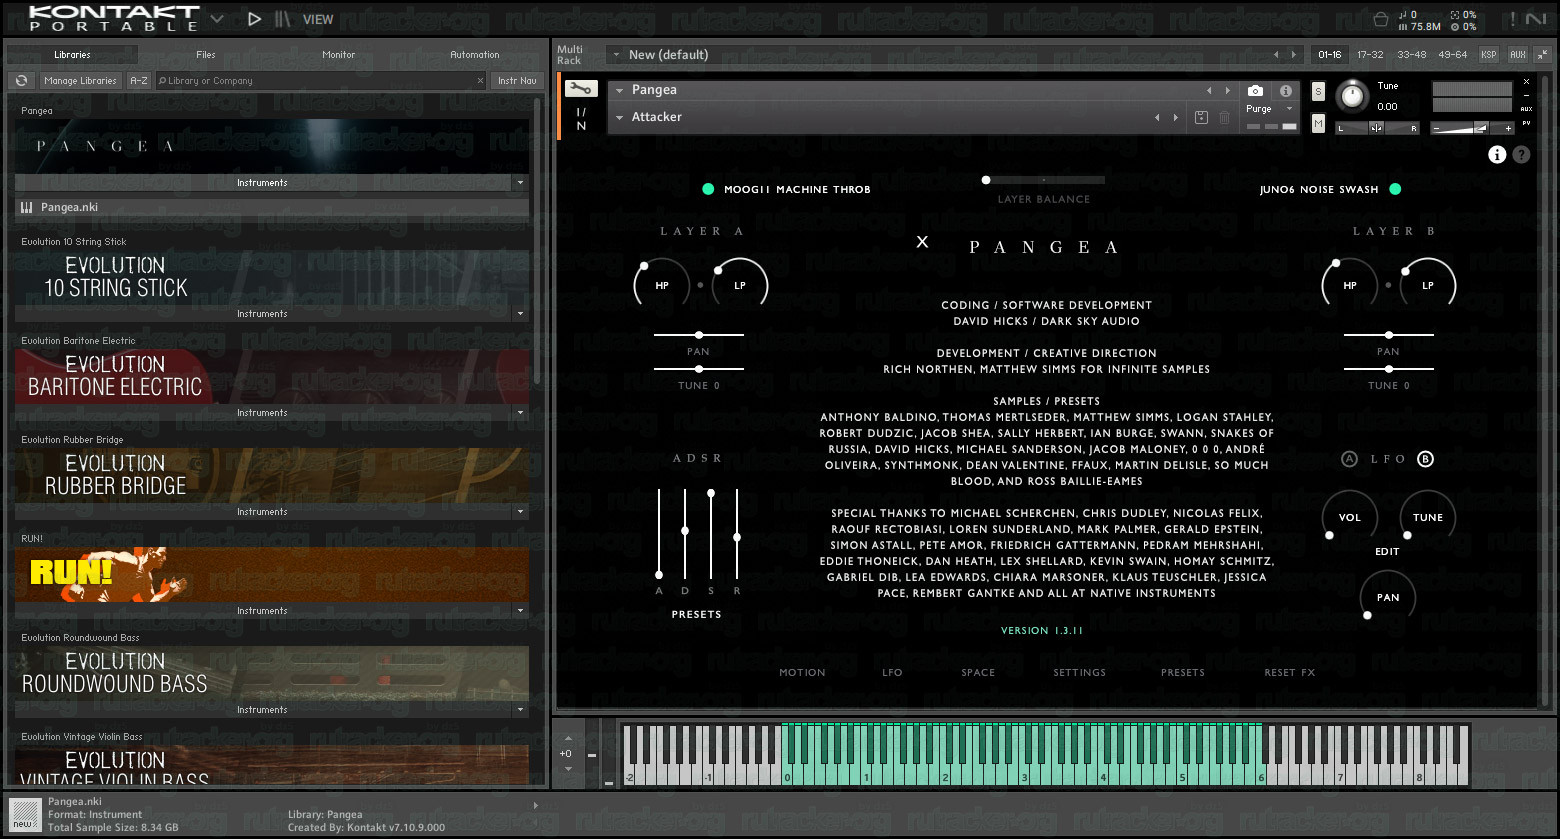Open SETTINGS page in Pangea
This screenshot has height=839, width=1560.
click(x=1080, y=673)
